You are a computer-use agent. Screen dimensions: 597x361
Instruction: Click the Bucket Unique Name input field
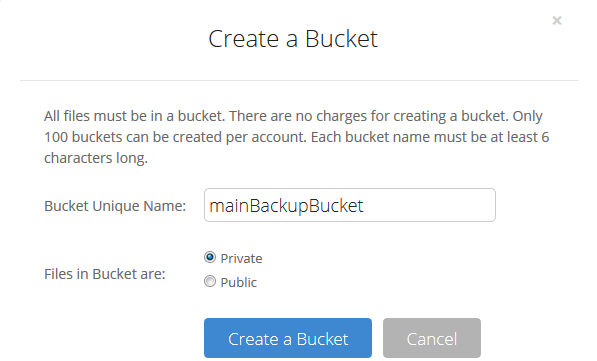point(350,205)
